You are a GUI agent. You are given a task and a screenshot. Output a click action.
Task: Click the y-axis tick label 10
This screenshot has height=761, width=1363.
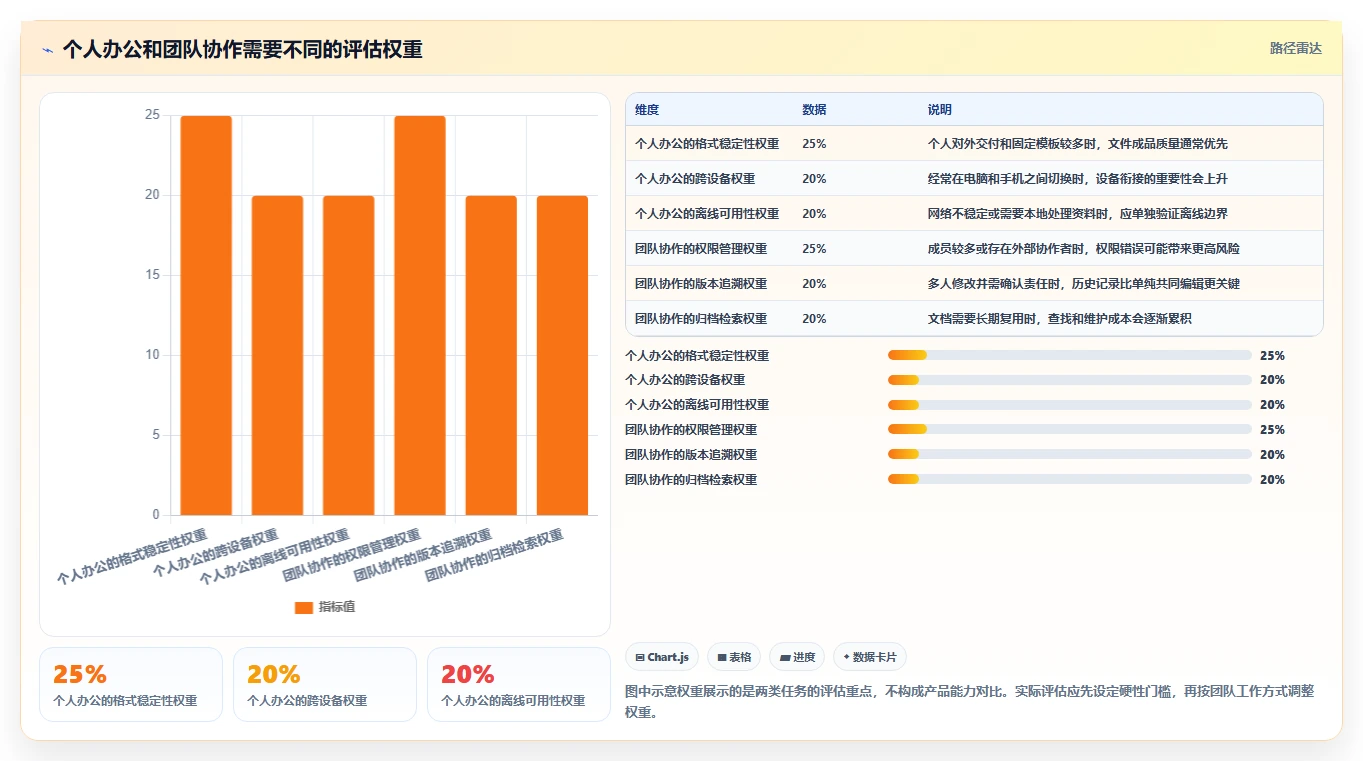[152, 355]
